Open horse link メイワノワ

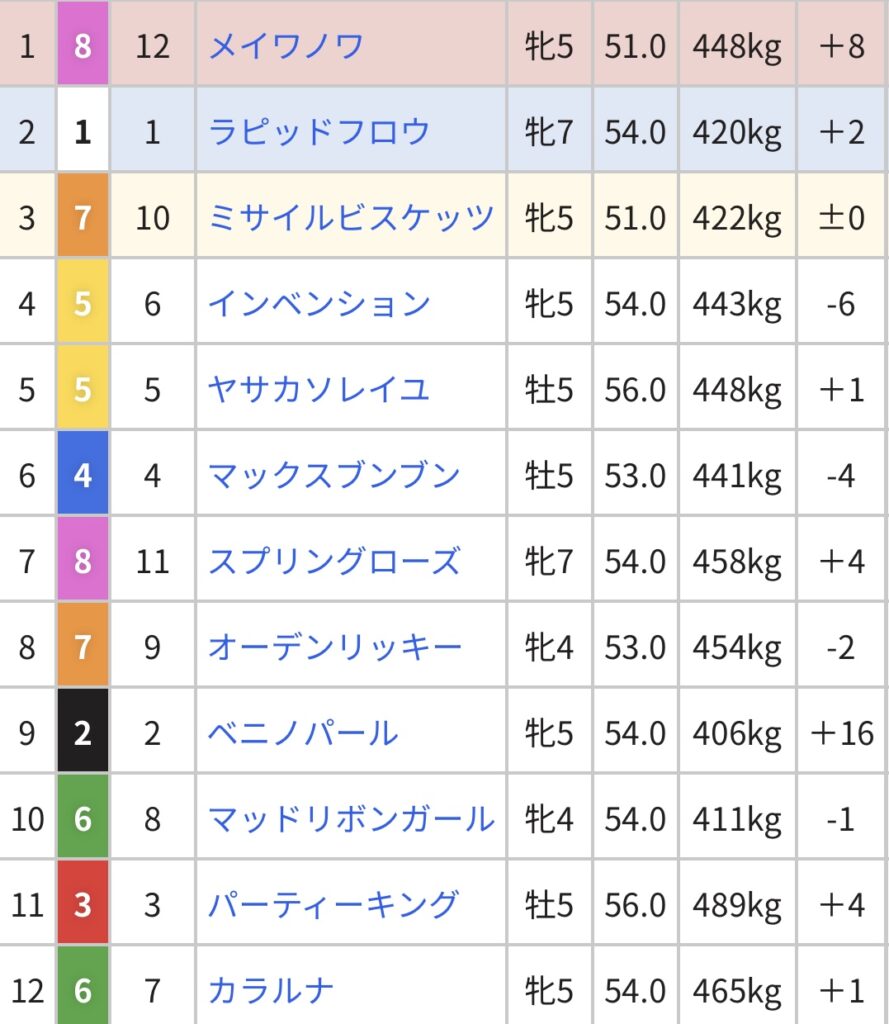pyautogui.click(x=286, y=46)
